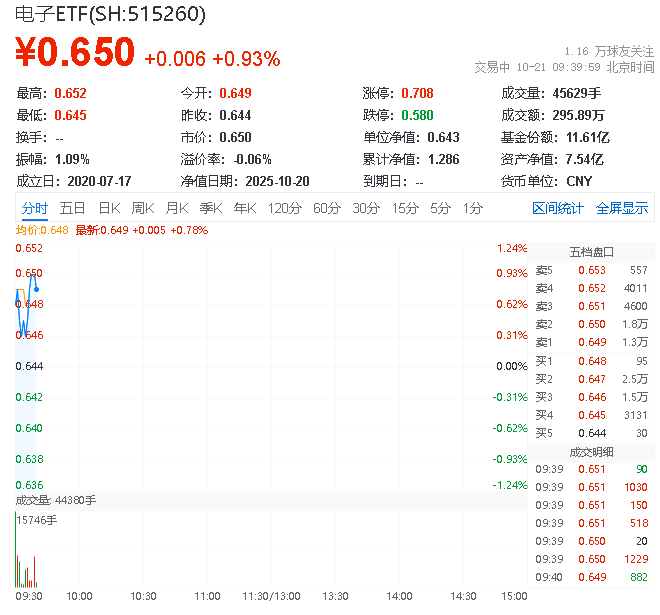Viewport: 660px width, 615px height.
Task: Click the 区间统计 link
Action: [557, 208]
